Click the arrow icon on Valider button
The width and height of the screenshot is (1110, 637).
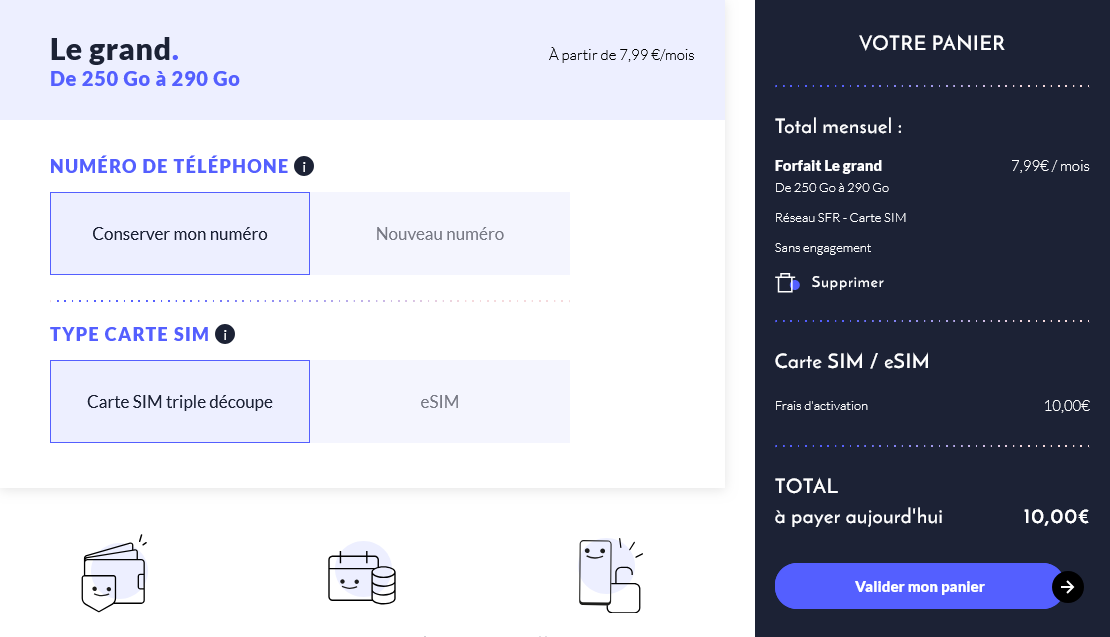[1067, 587]
